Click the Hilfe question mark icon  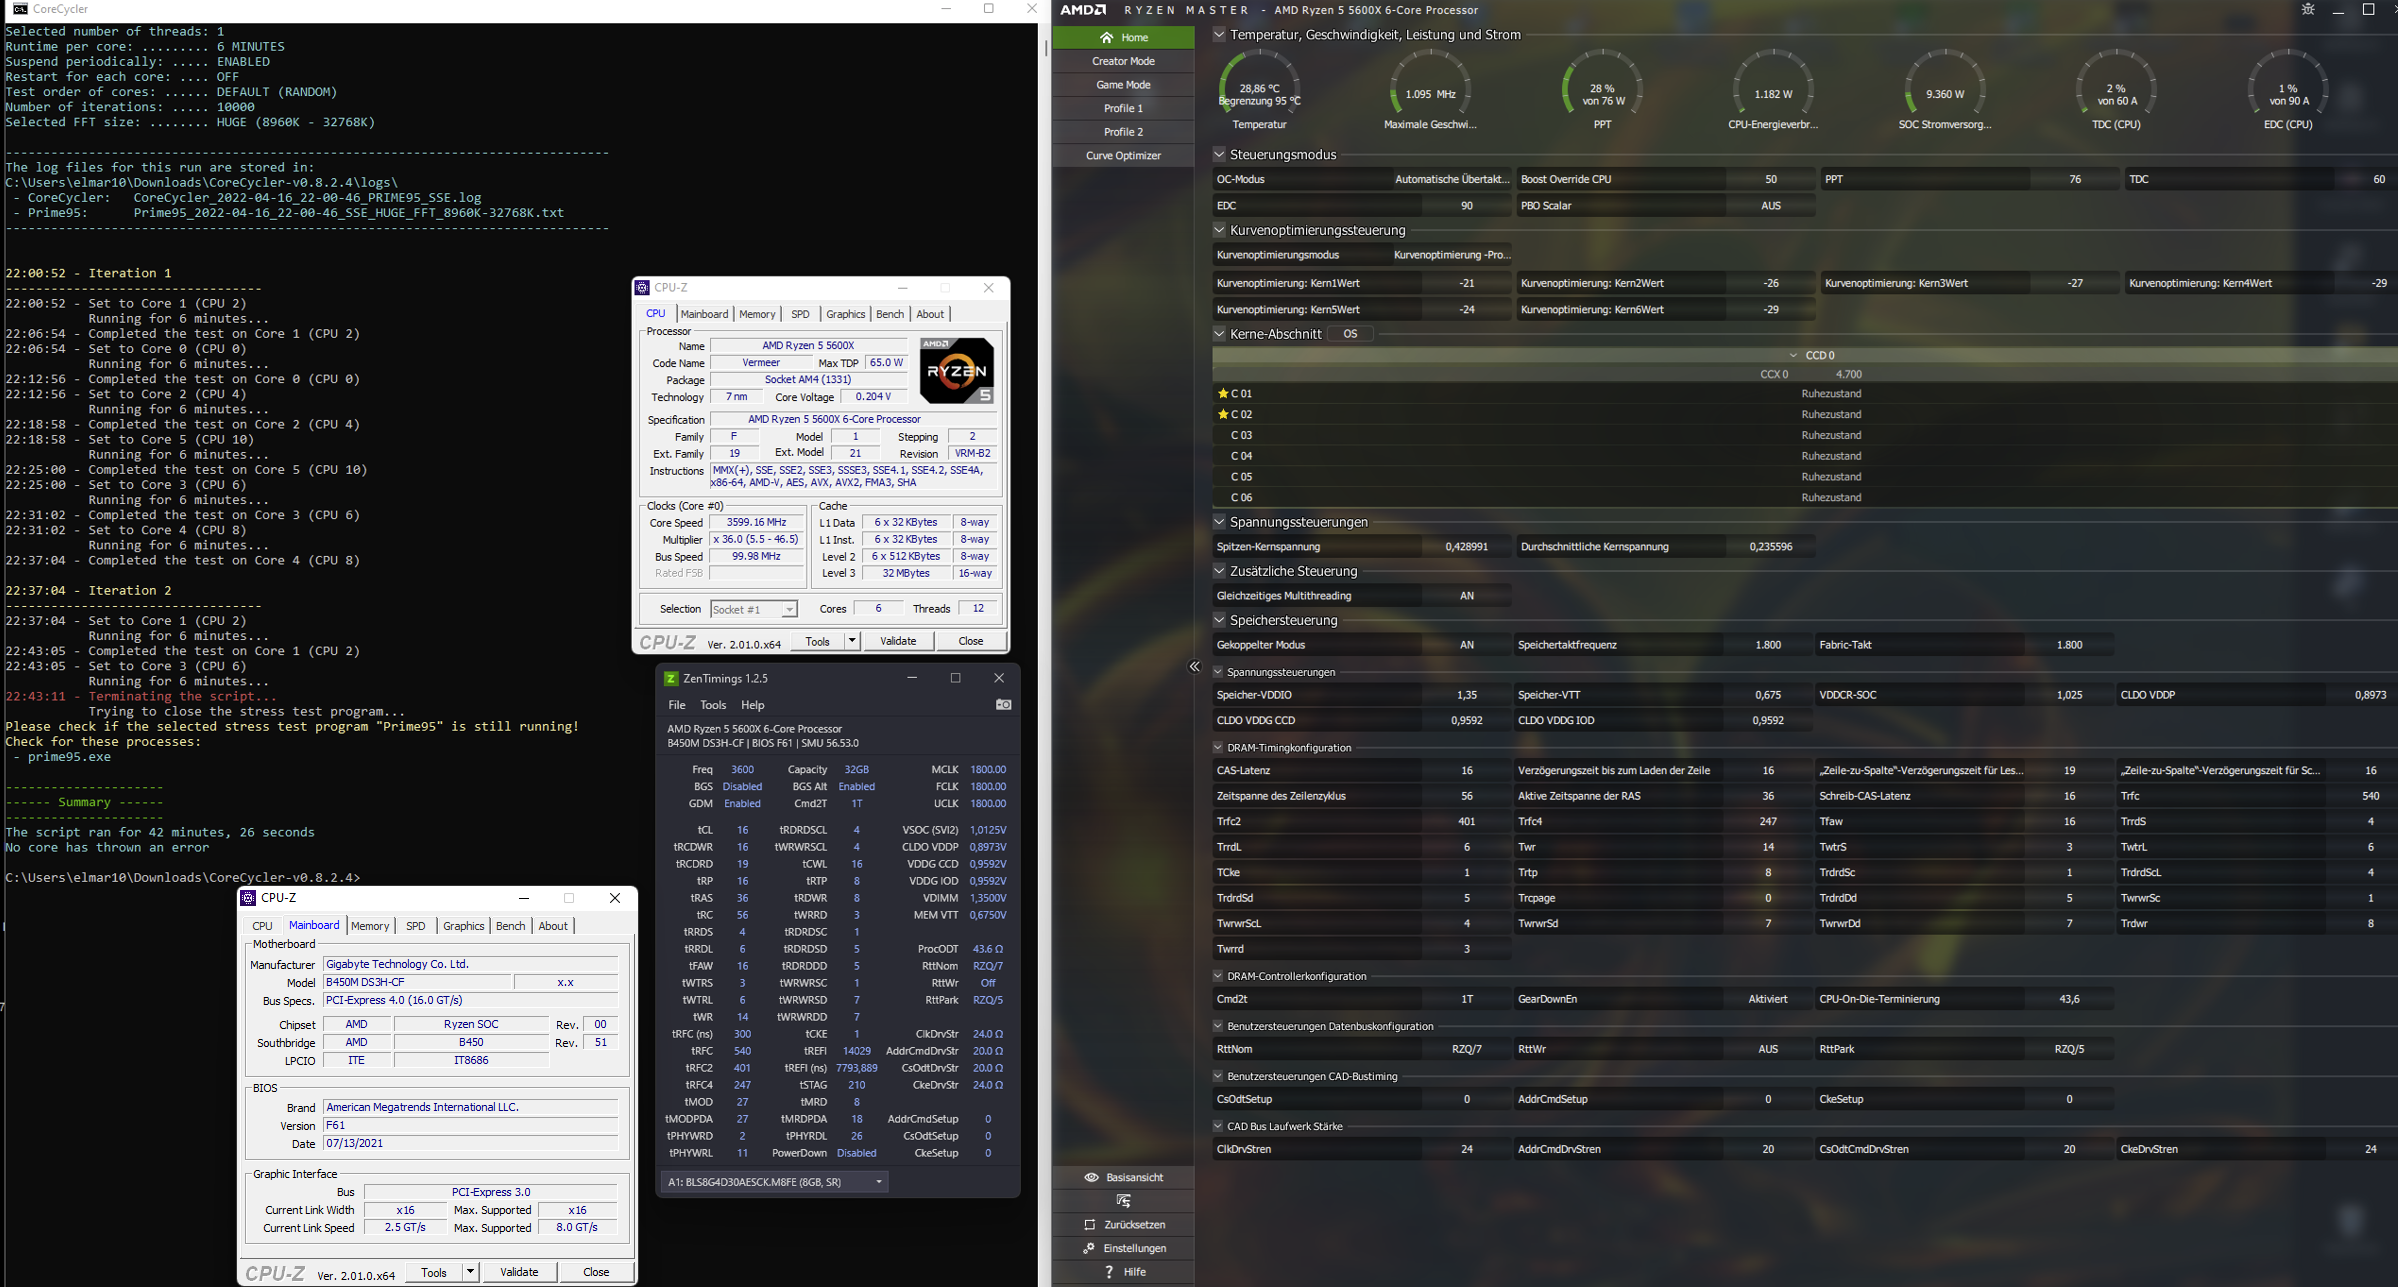[1108, 1271]
